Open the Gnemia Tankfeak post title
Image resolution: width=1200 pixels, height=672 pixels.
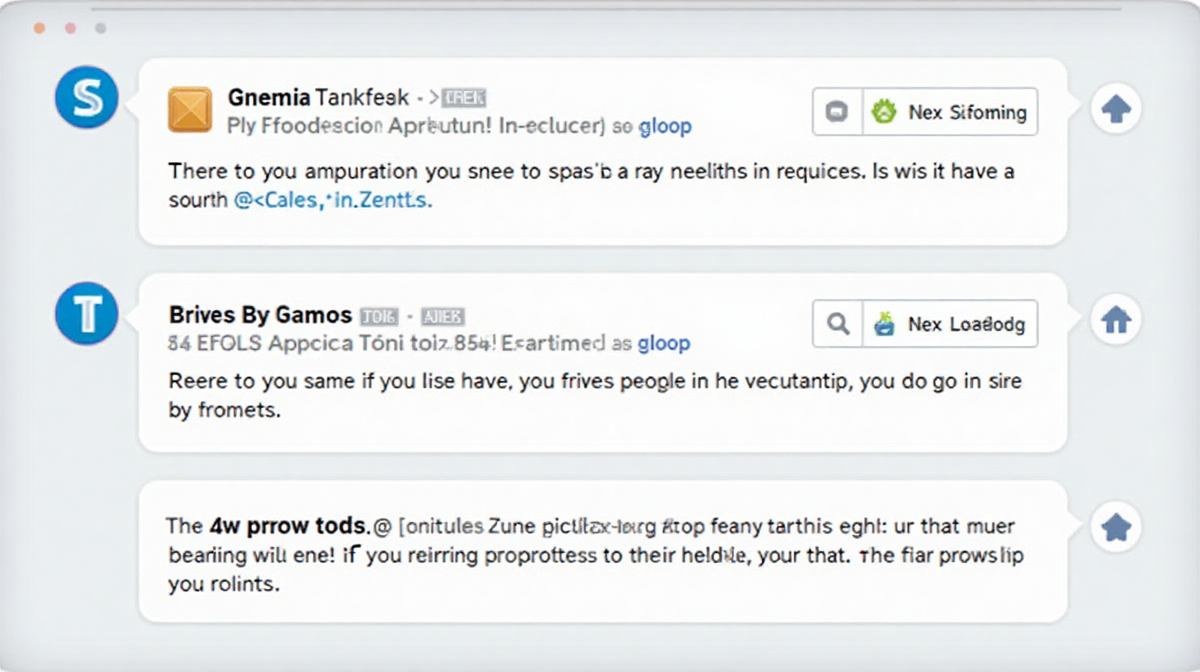(318, 97)
